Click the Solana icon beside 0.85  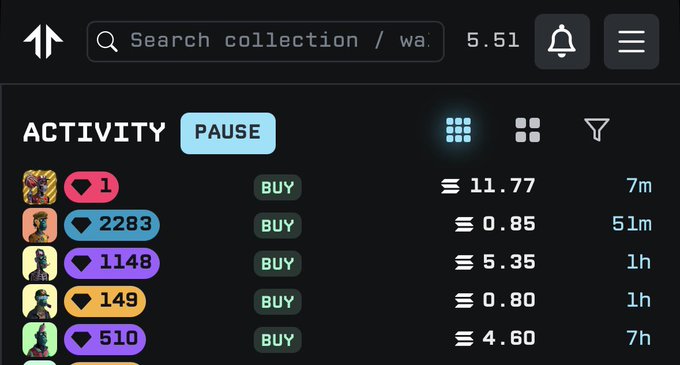coord(464,225)
